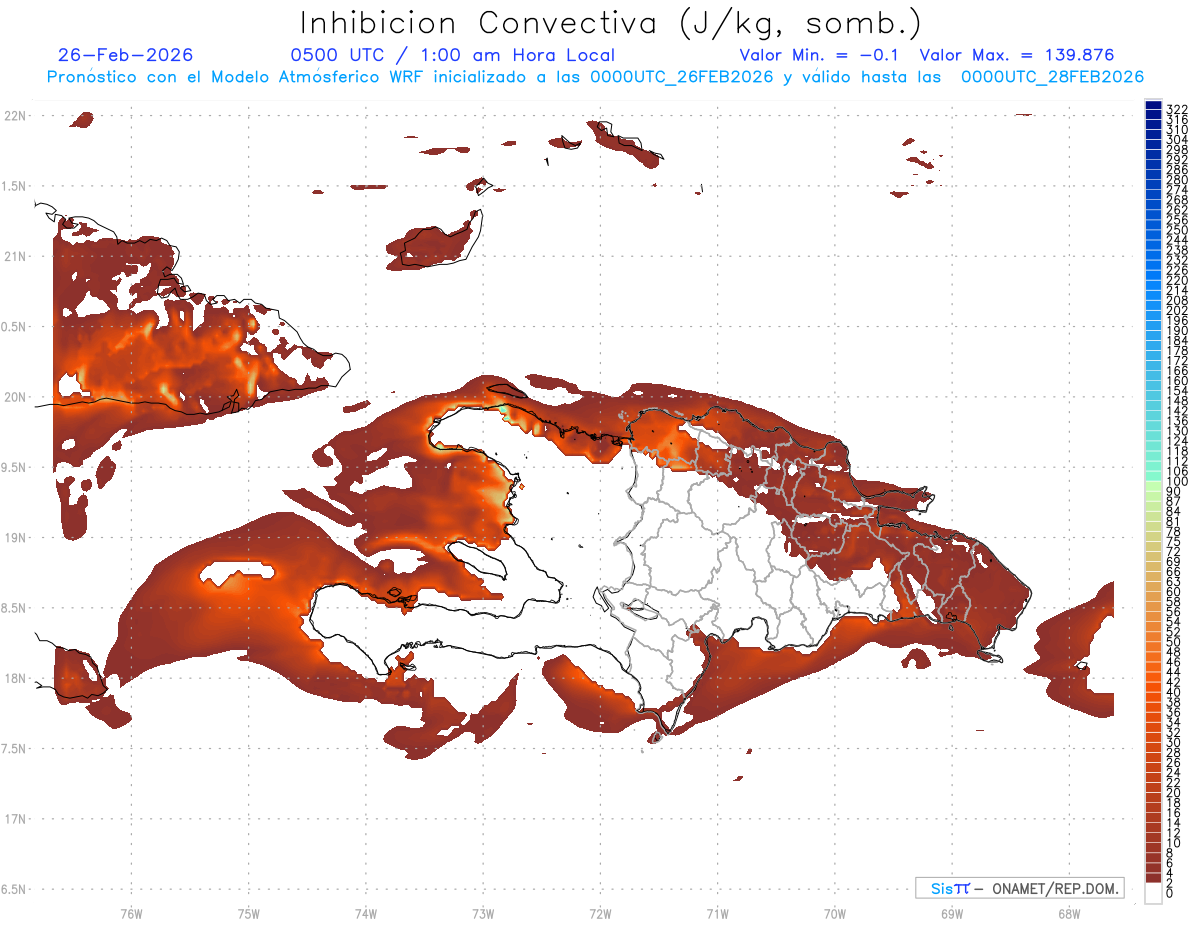Viewport: 1200px width, 927px height.
Task: Click the title 'Inhibicion Convectiva (J/kg, somb.)'
Action: [610, 24]
